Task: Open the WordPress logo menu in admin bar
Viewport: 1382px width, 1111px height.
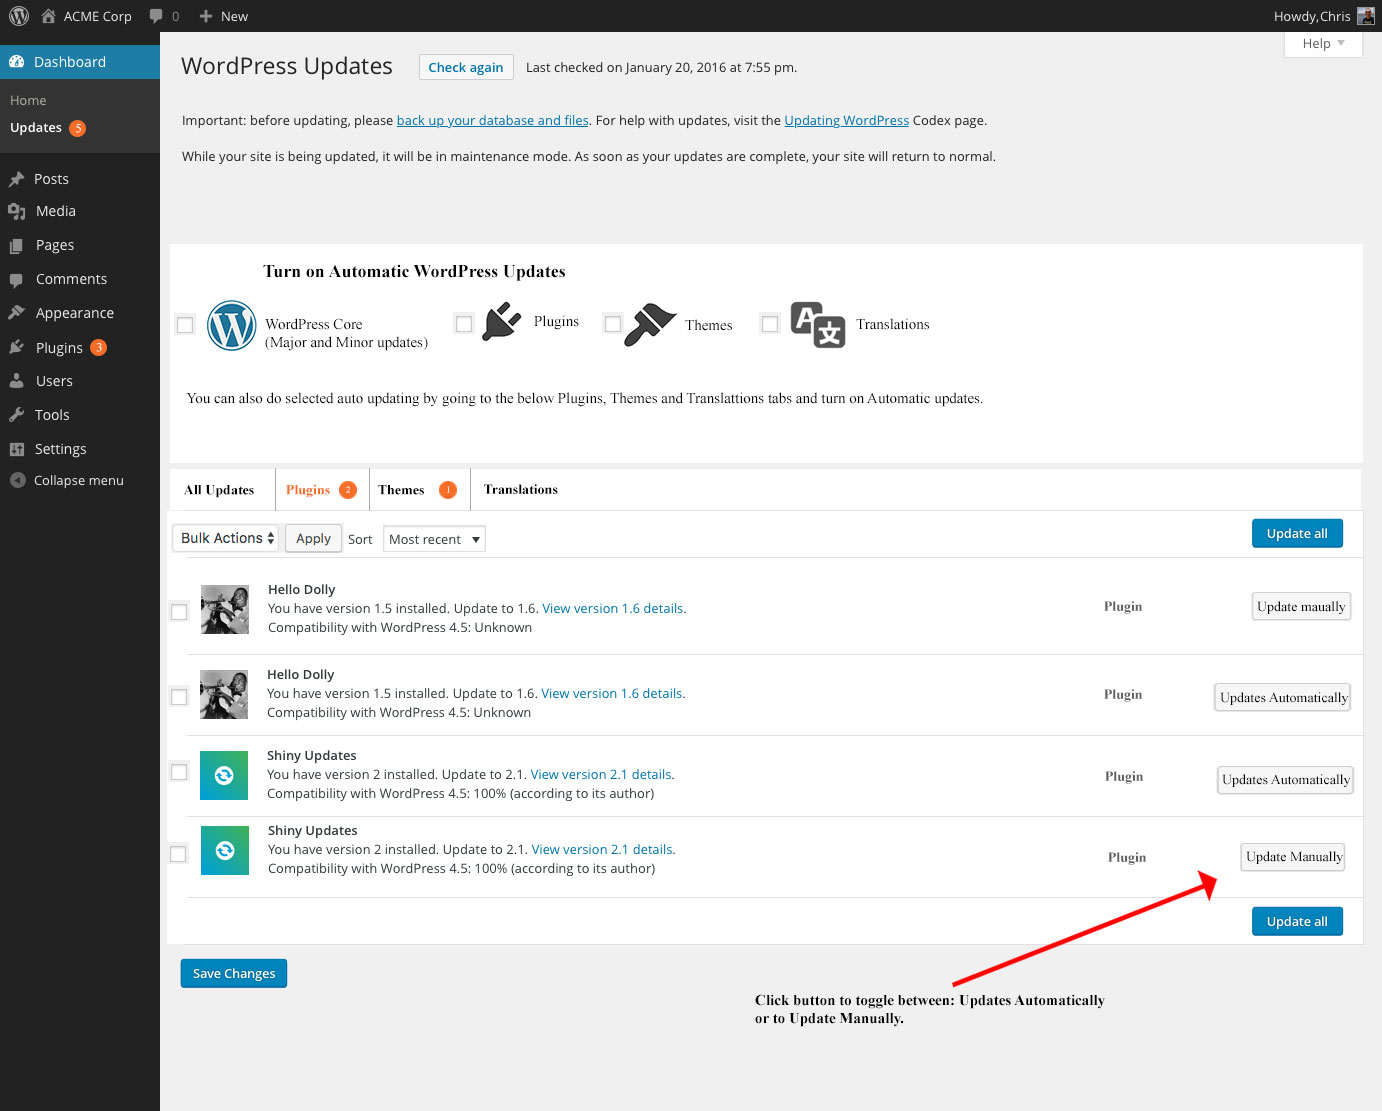Action: coord(18,15)
